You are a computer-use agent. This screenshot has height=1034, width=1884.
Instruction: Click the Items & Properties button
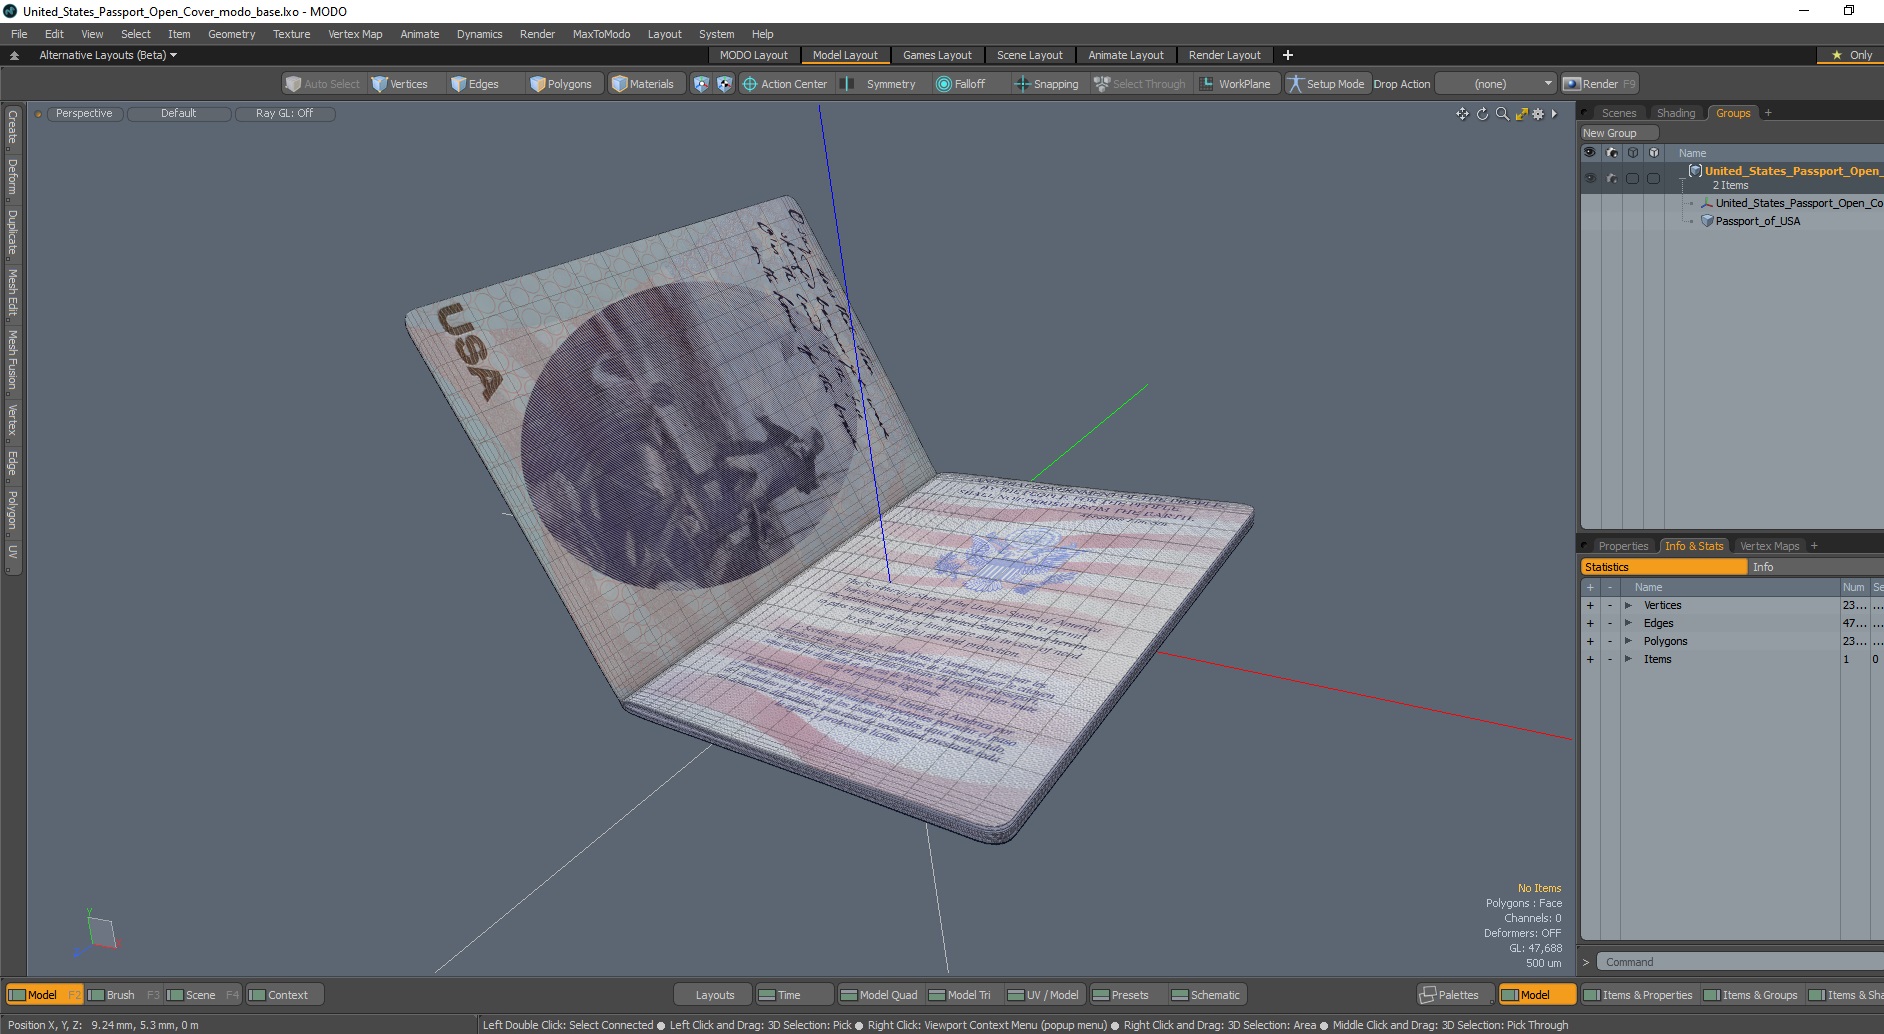tap(1638, 995)
